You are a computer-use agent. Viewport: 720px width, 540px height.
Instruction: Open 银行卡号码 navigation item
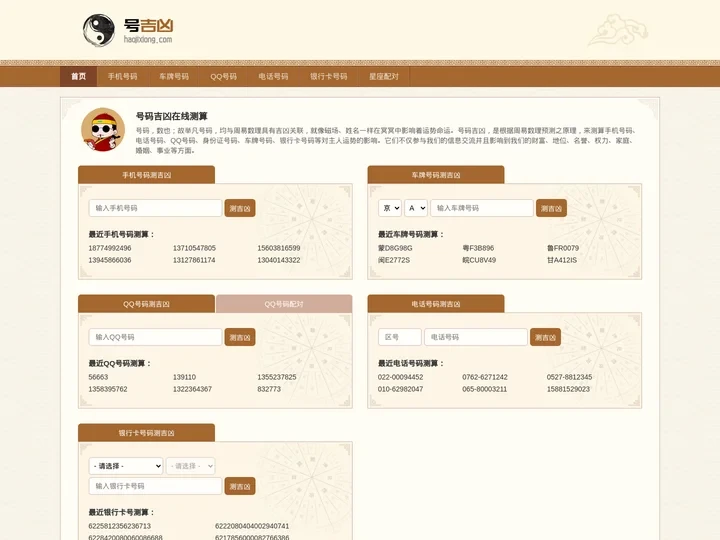329,76
